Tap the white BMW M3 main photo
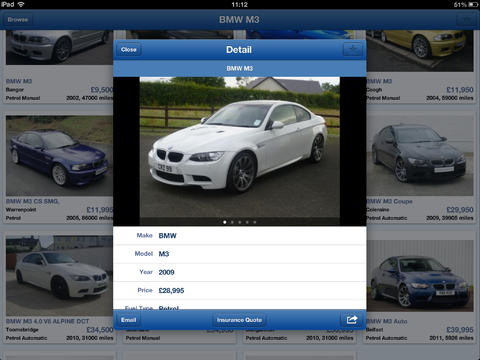 click(240, 151)
